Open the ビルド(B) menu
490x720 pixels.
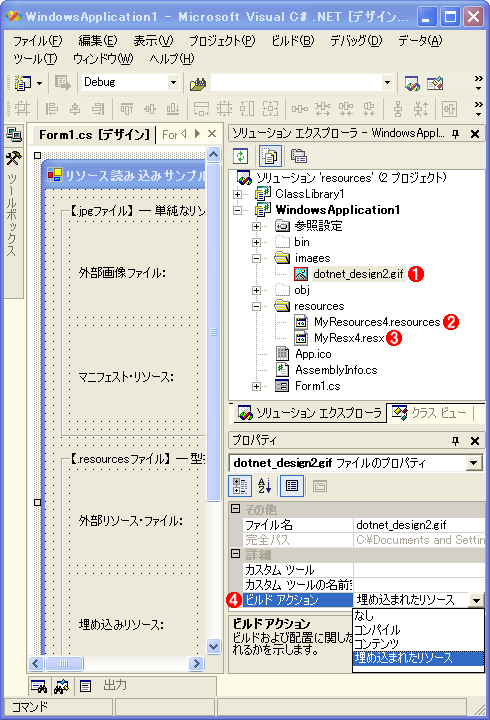point(293,41)
